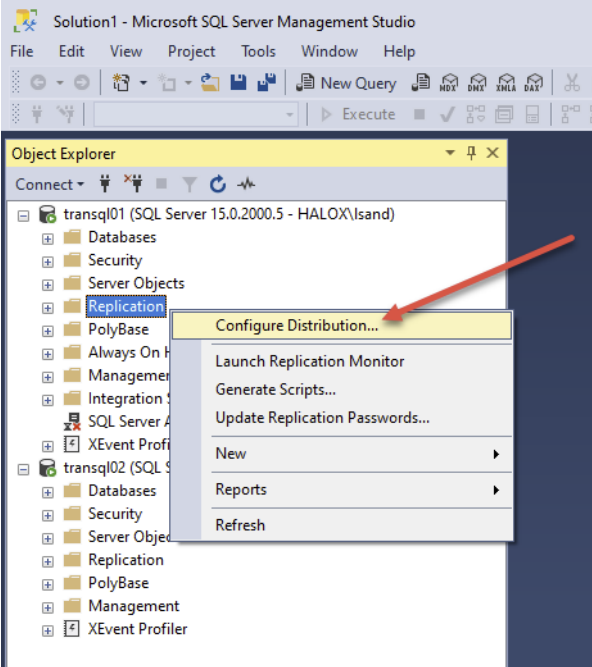Click the Cancel Executing Query stop icon

click(x=419, y=114)
